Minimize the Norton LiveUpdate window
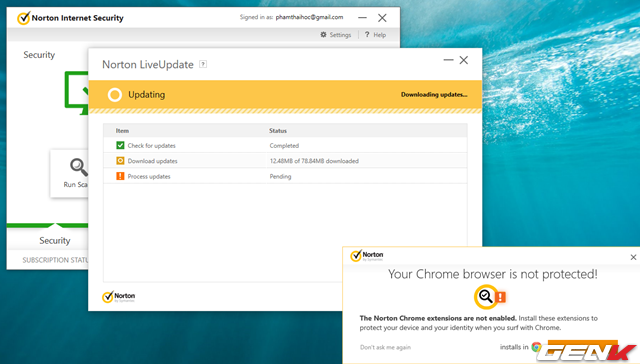This screenshot has width=640, height=364. click(x=448, y=60)
